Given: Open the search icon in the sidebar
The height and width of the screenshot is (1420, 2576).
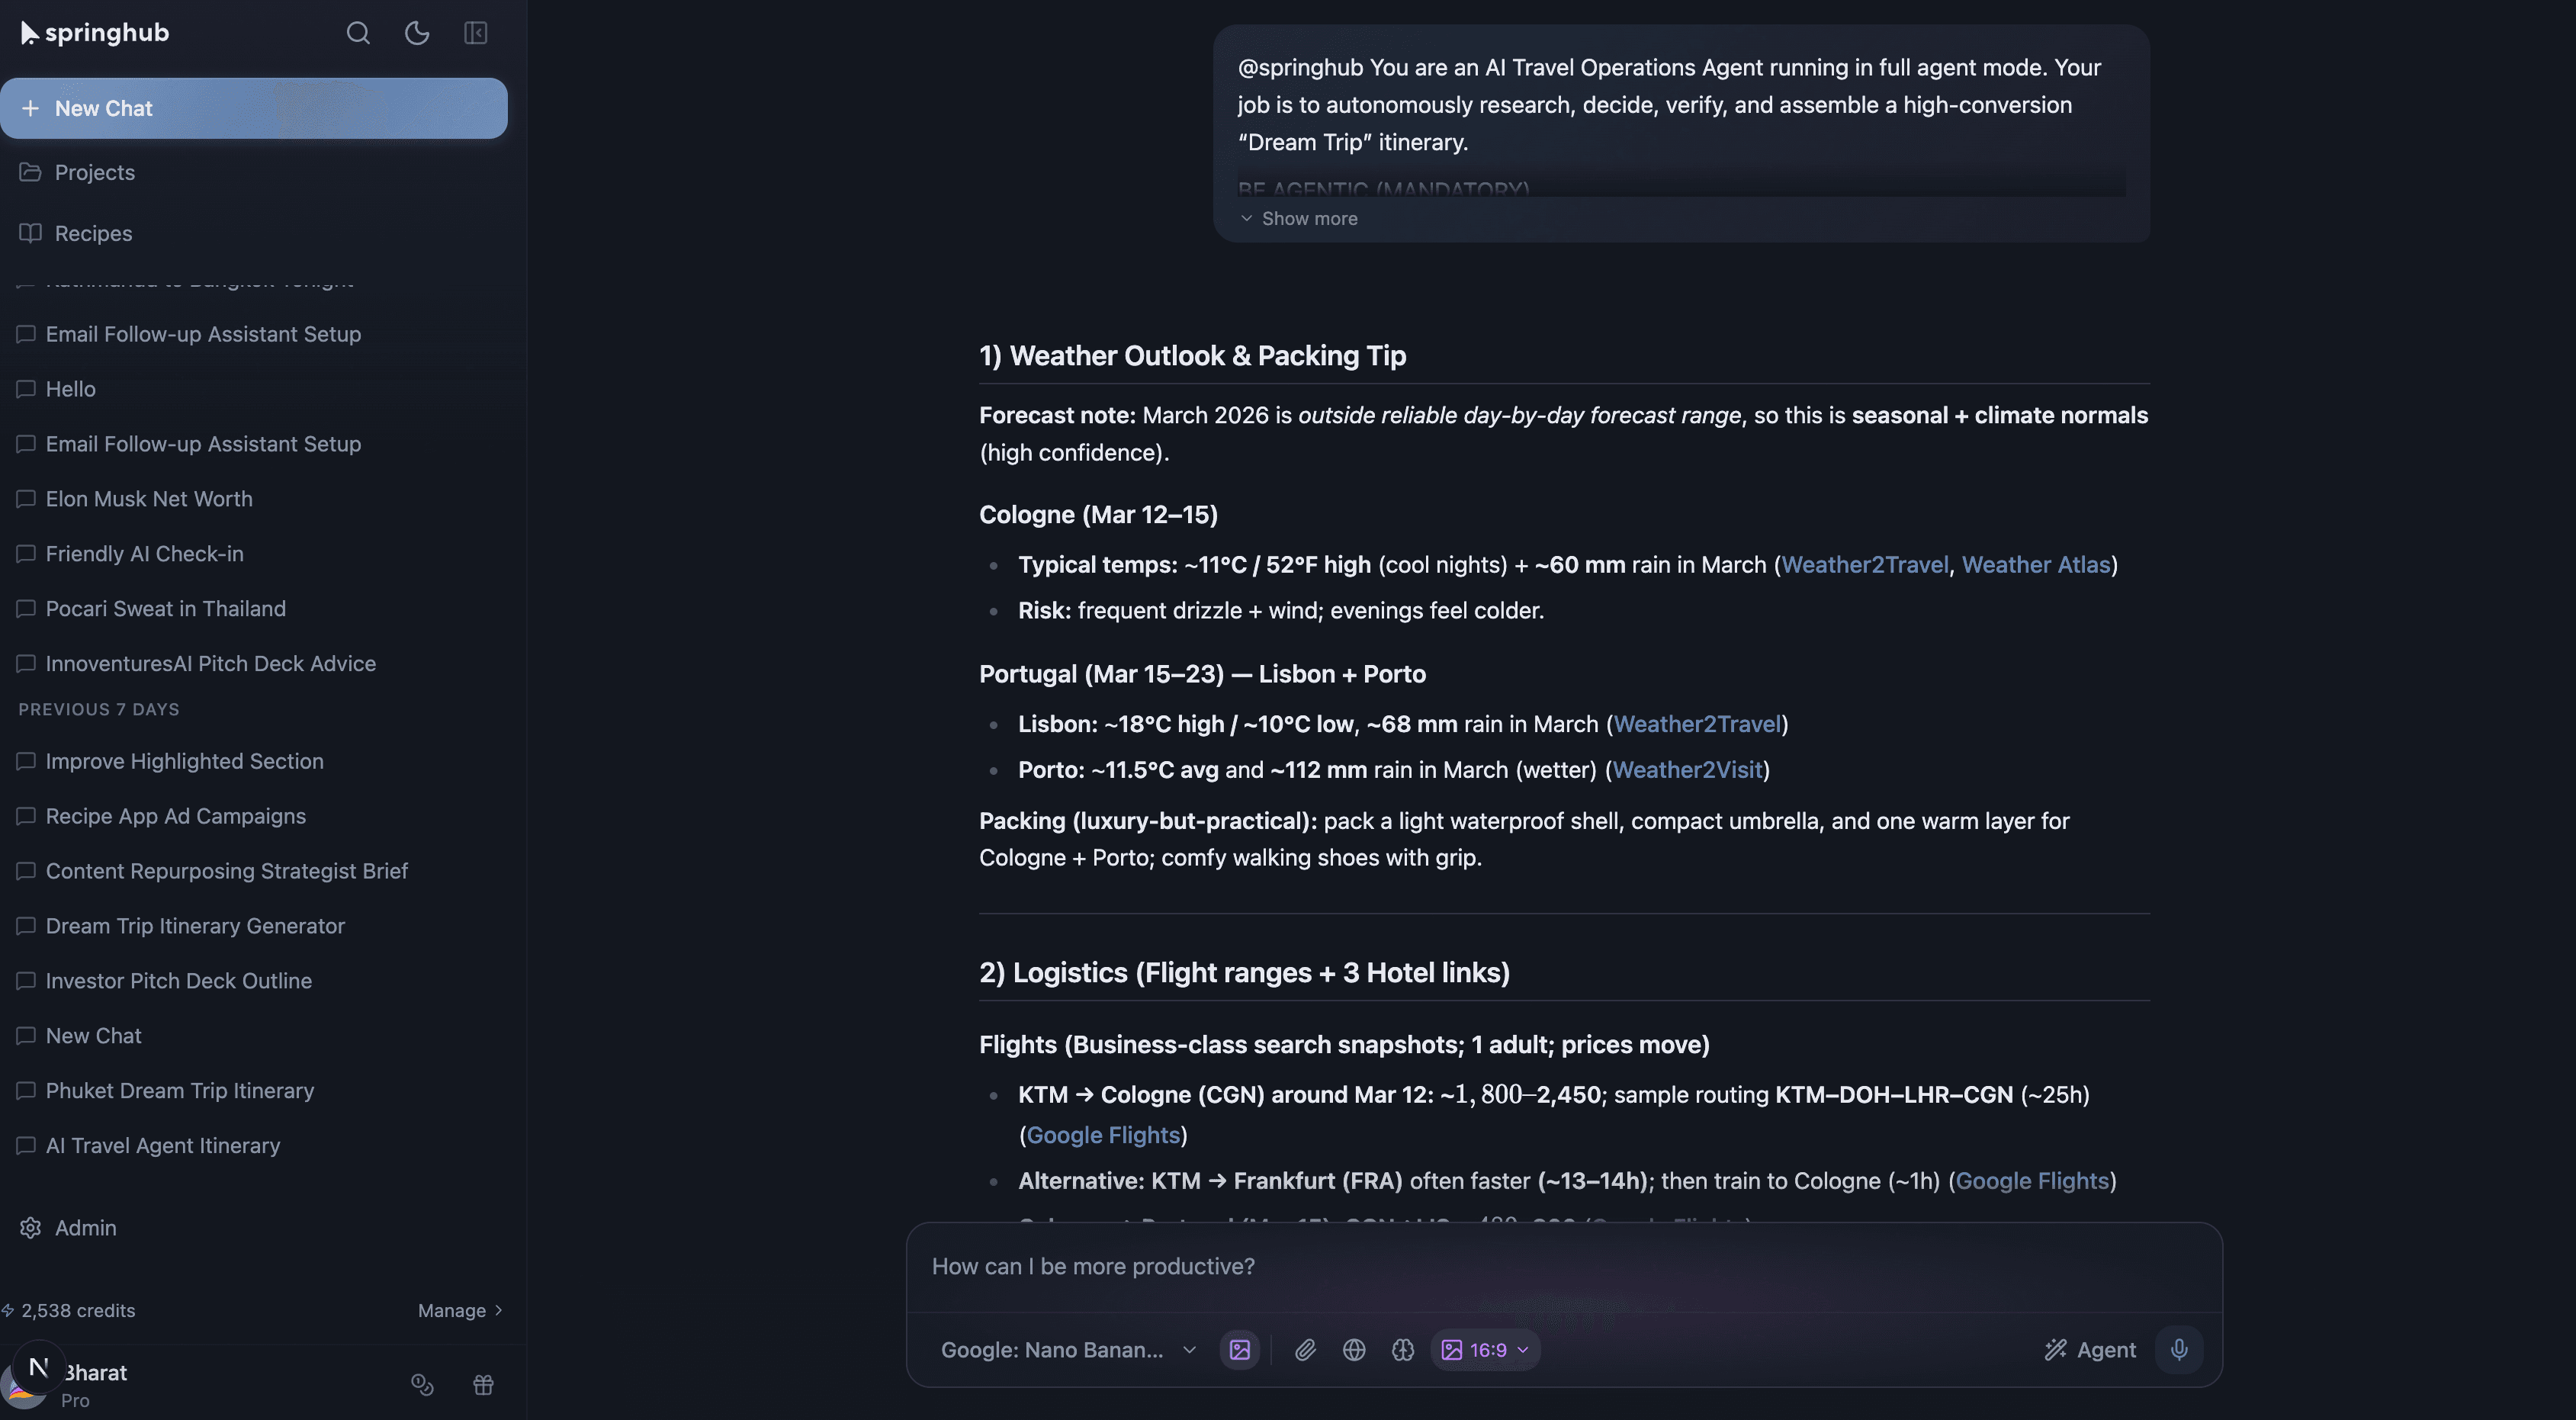Looking at the screenshot, I should click(x=358, y=32).
